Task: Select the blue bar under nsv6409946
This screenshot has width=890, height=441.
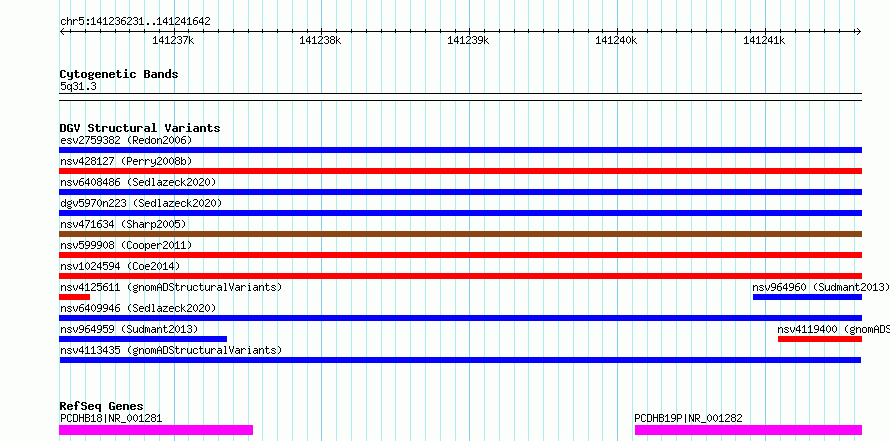Action: pos(460,318)
